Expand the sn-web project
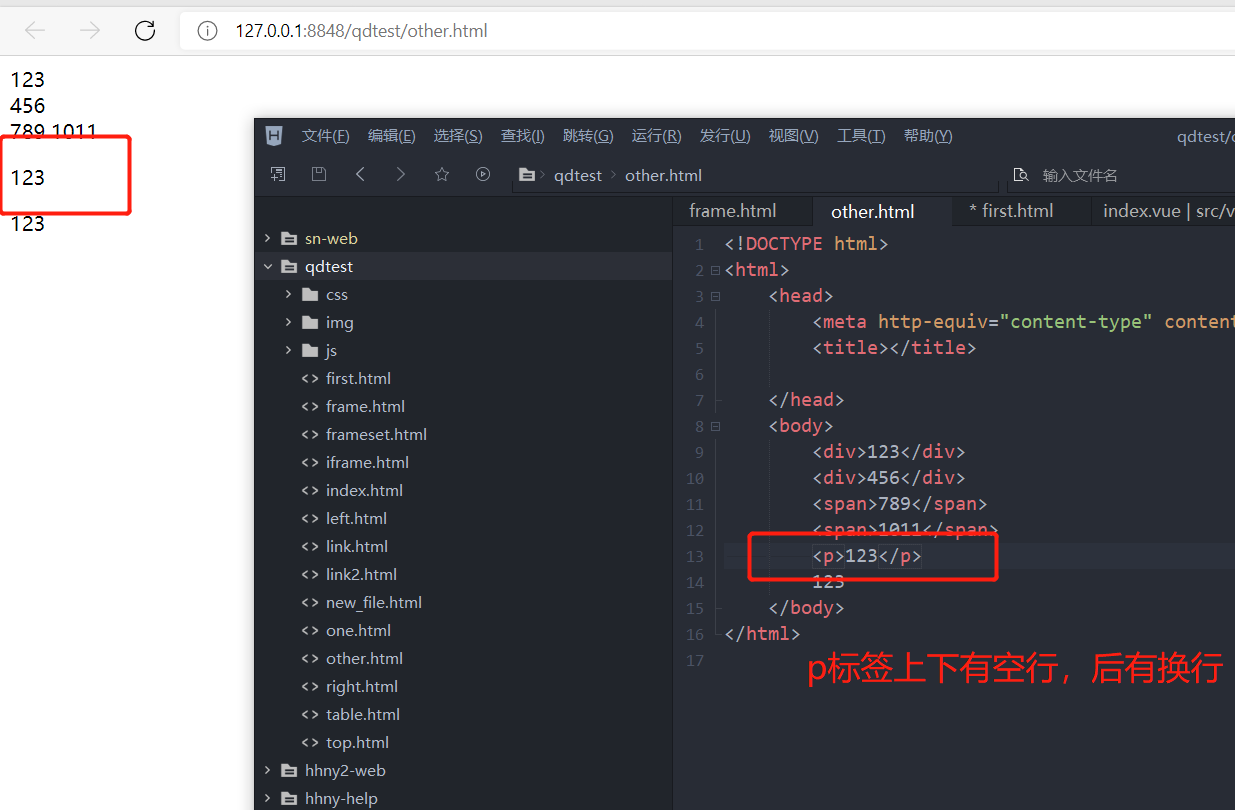The height and width of the screenshot is (810, 1235). (x=268, y=238)
